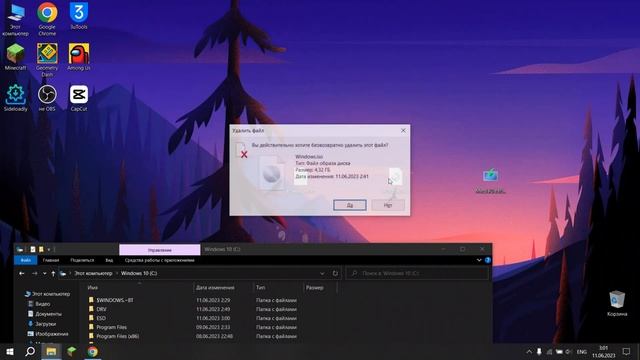Screen dimensions: 640x360
Task: Open taskbar search magnifier
Action: coord(30,351)
